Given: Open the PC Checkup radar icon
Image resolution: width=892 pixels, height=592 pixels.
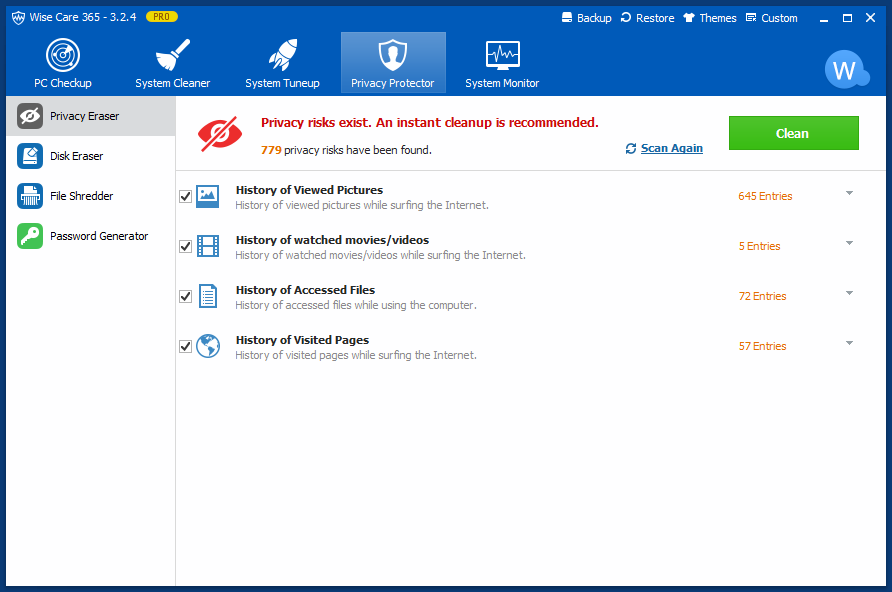Looking at the screenshot, I should [63, 55].
